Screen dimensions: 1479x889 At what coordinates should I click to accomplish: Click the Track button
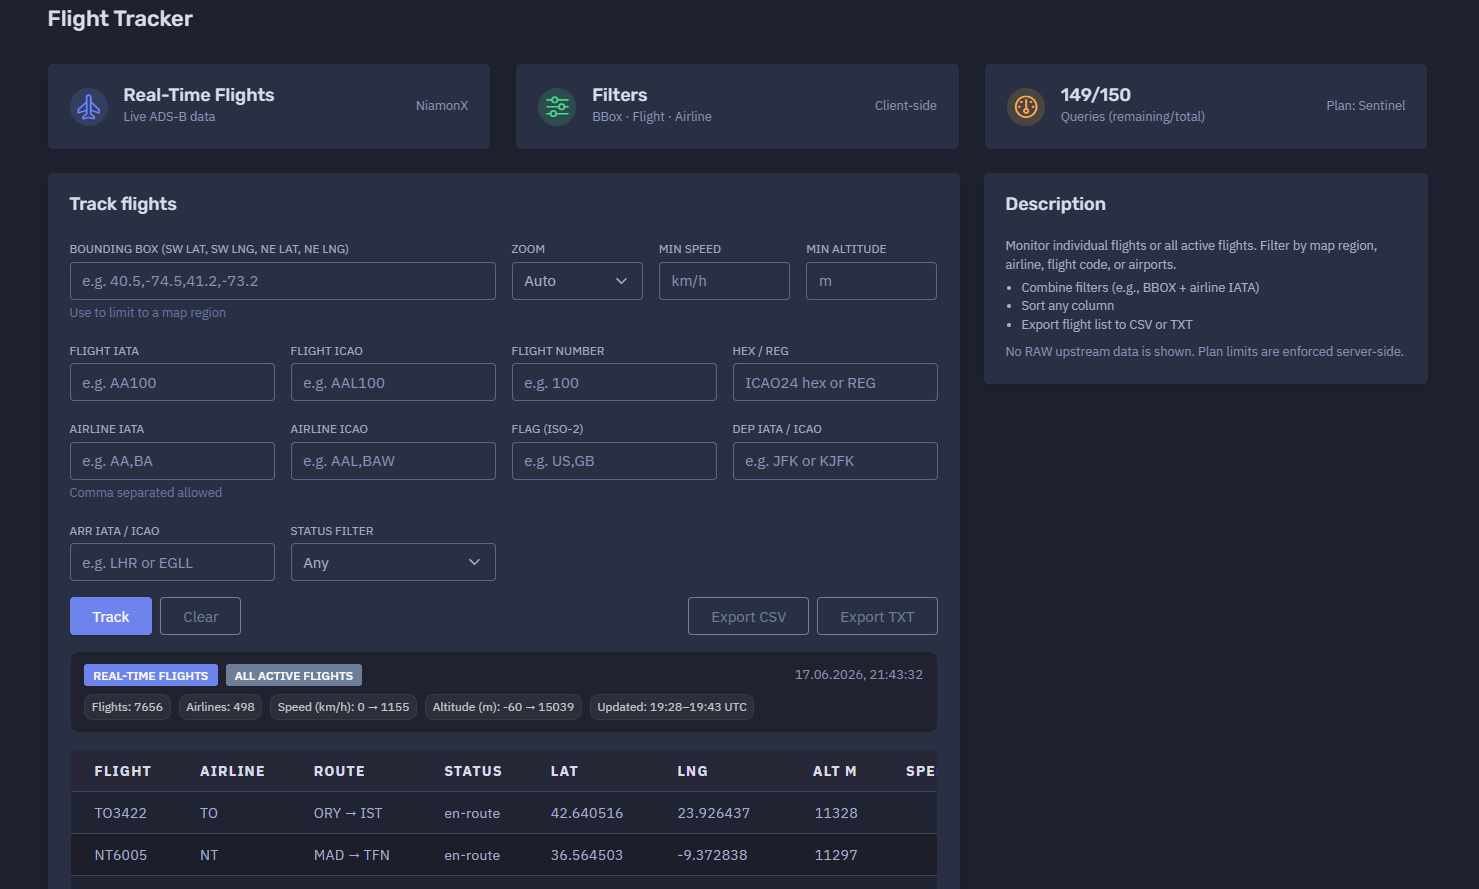(111, 616)
